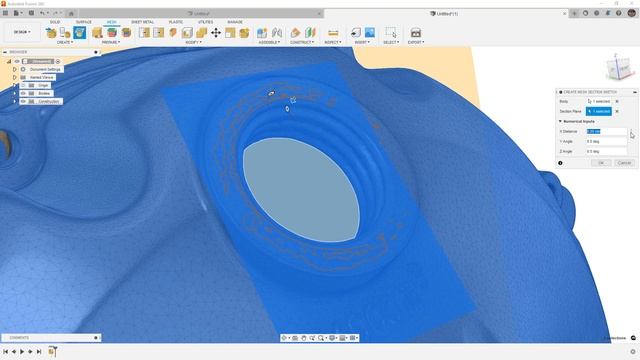Click the Orbit icon in navigation bar

pos(284,338)
